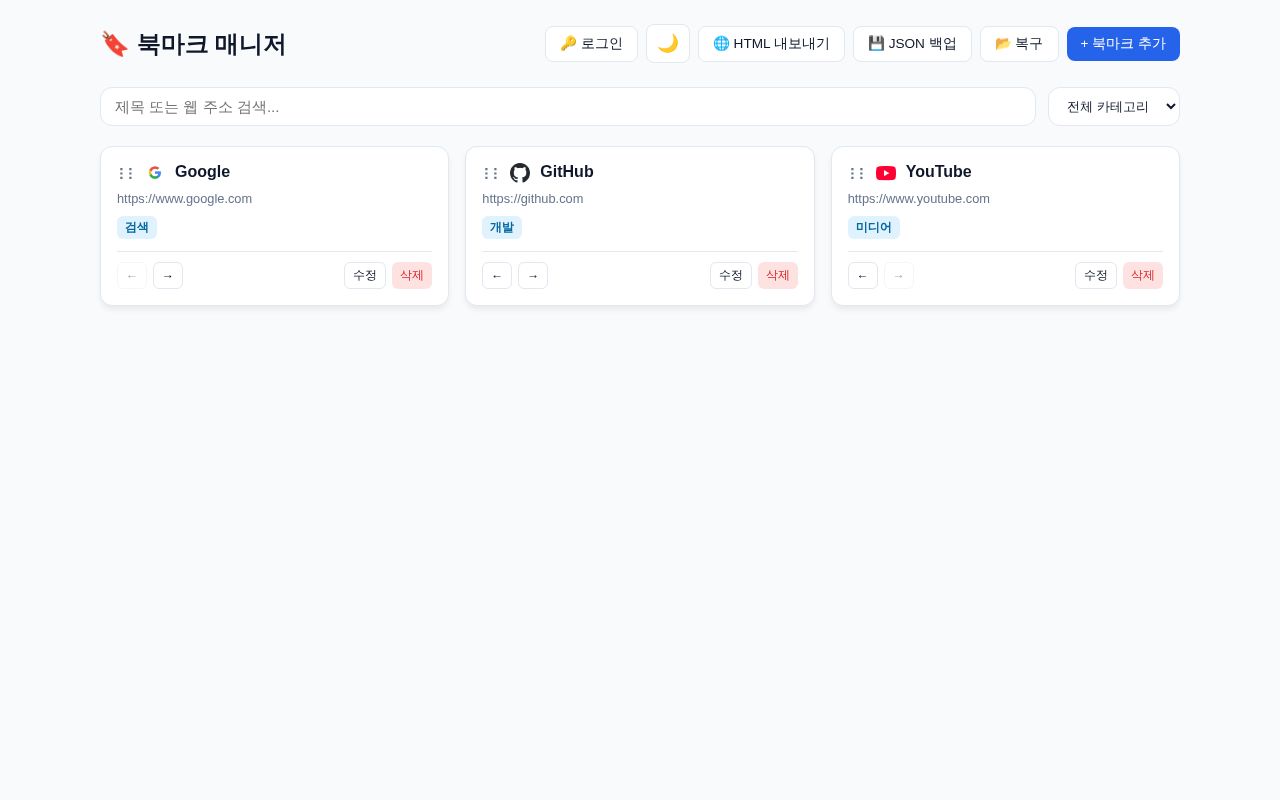Edit the YouTube bookmark with 수정
This screenshot has height=800, width=1280.
coord(1096,276)
